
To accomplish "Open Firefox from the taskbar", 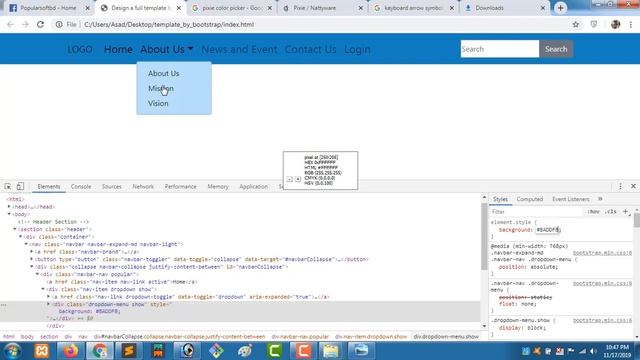I will [71, 351].
